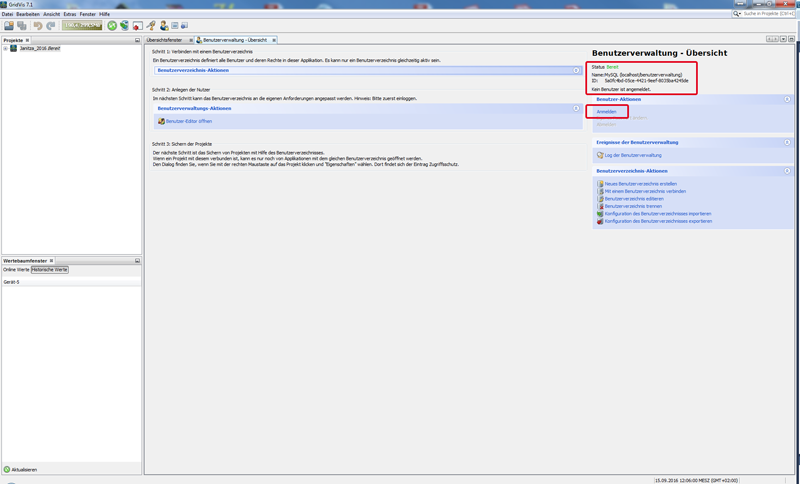Click the Anmelden link

point(607,112)
